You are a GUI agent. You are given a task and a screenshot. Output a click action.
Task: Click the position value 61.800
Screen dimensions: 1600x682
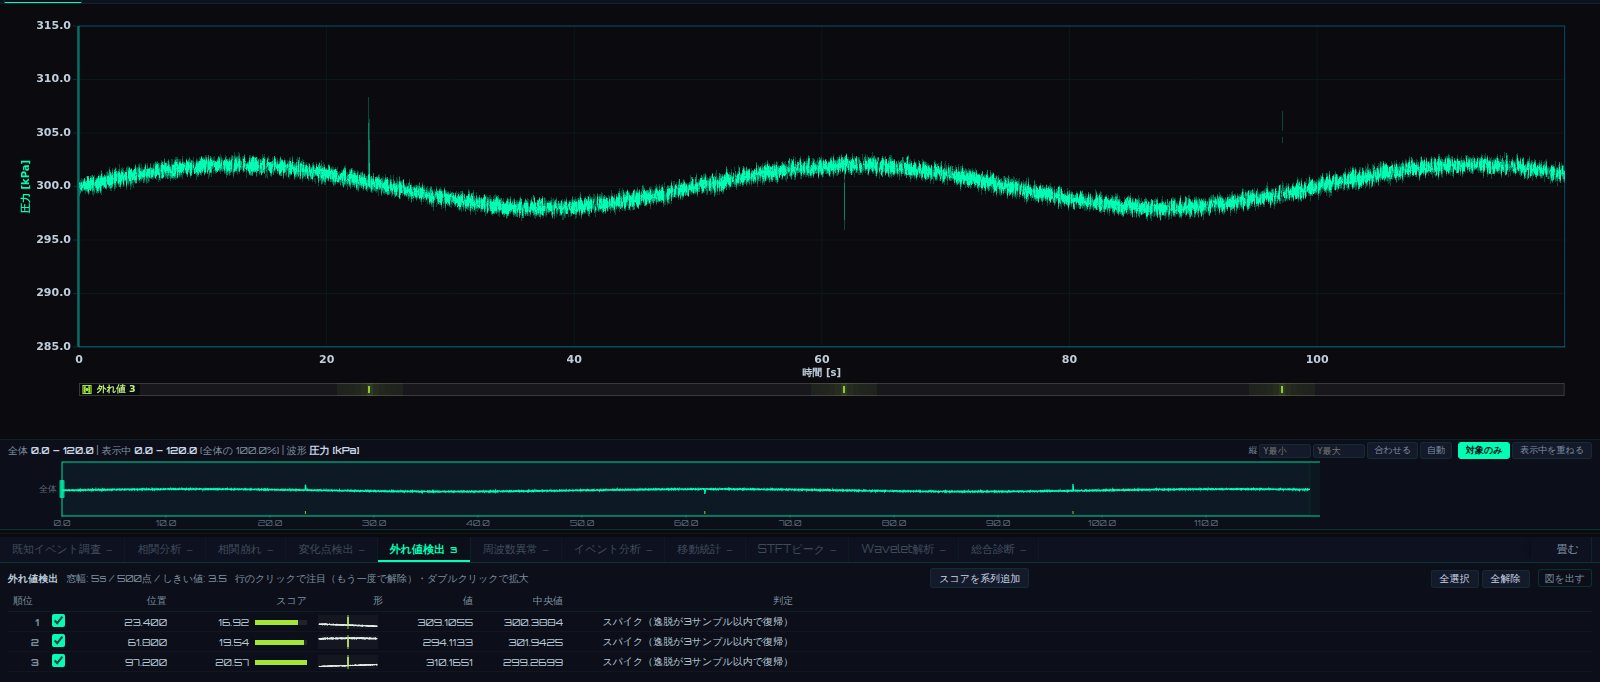pos(146,642)
